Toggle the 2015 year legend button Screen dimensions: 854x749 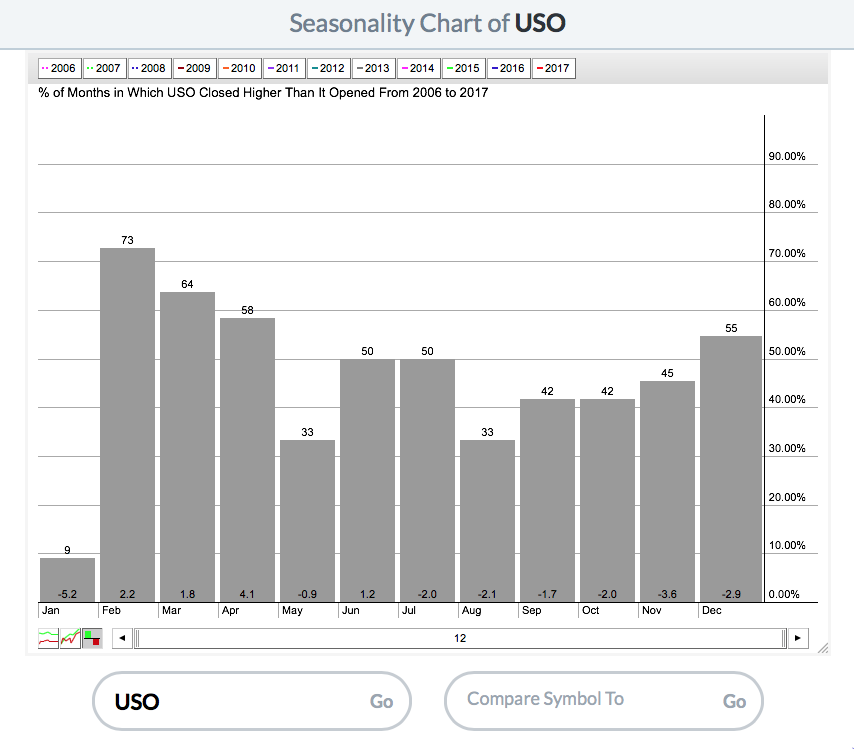(x=463, y=68)
